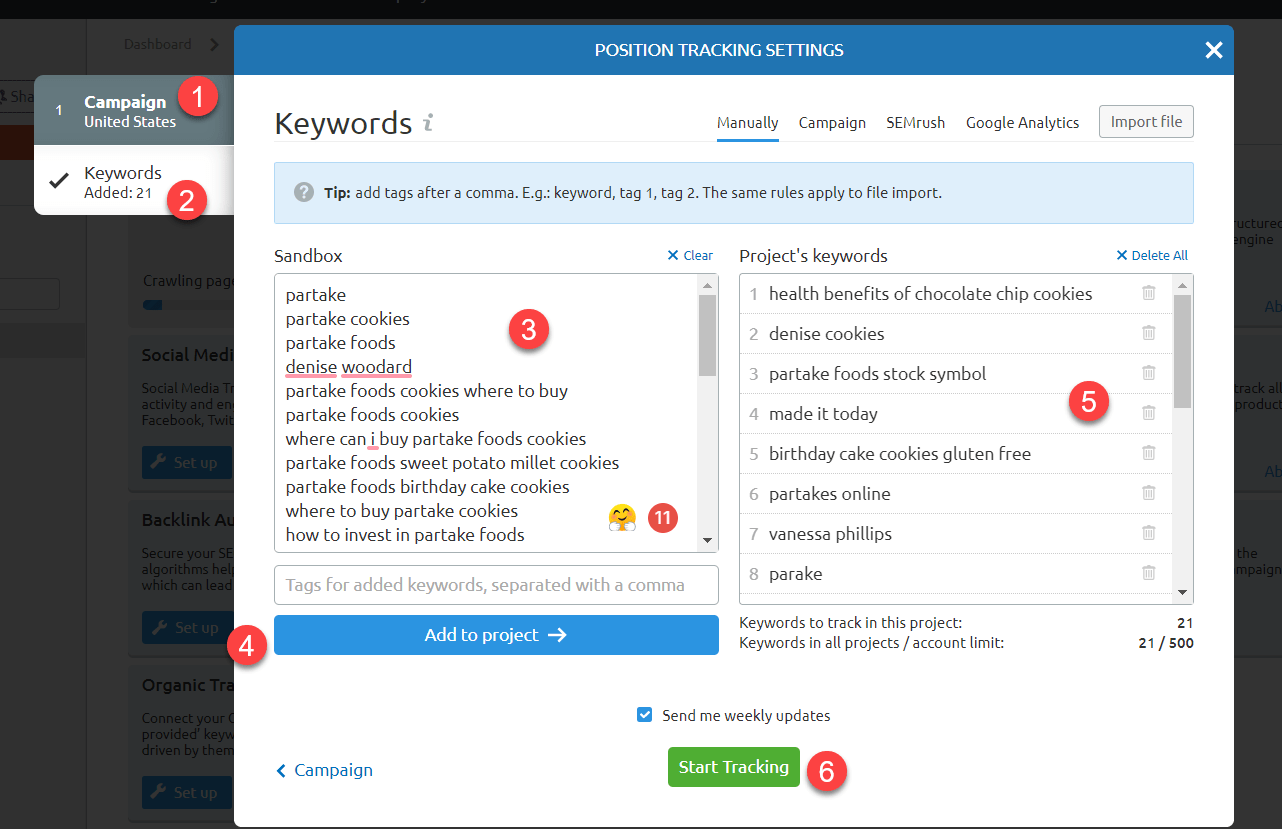Switch to the Campaign tab
1282x829 pixels.
[x=832, y=123]
